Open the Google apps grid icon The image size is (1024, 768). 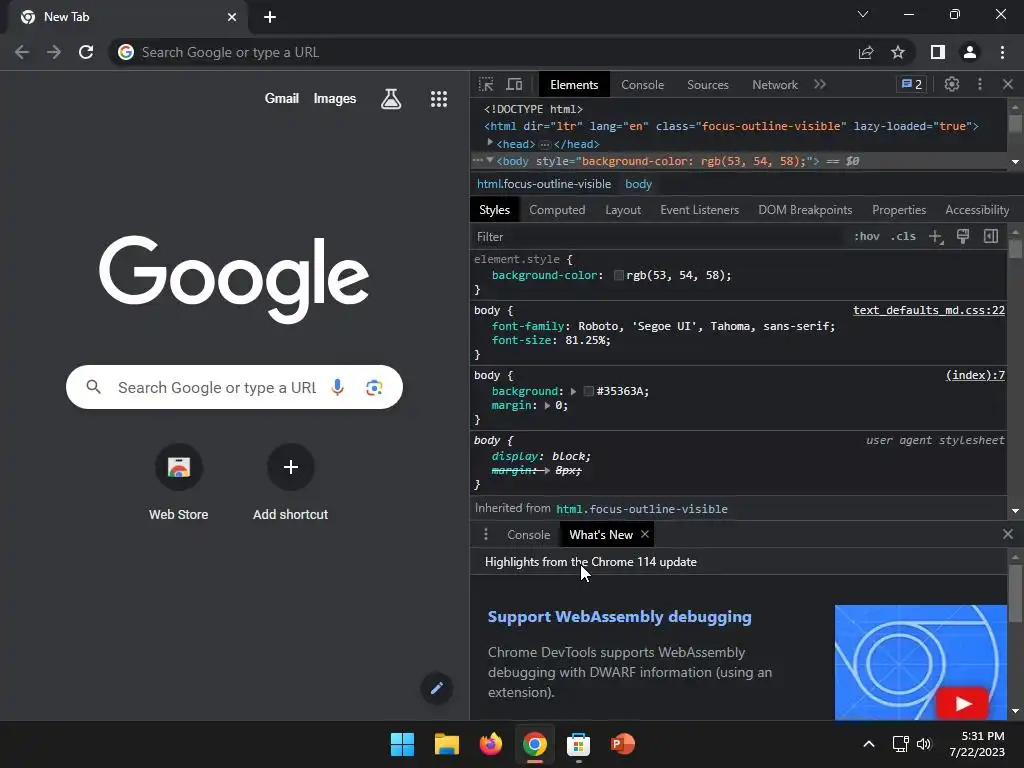pos(439,99)
